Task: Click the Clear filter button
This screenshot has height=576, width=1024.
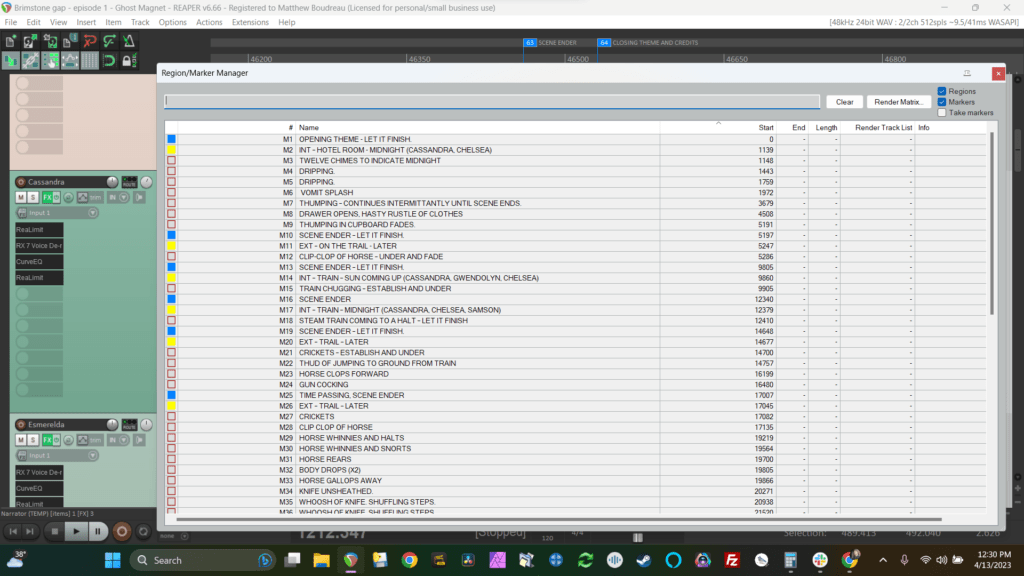Action: click(x=844, y=102)
